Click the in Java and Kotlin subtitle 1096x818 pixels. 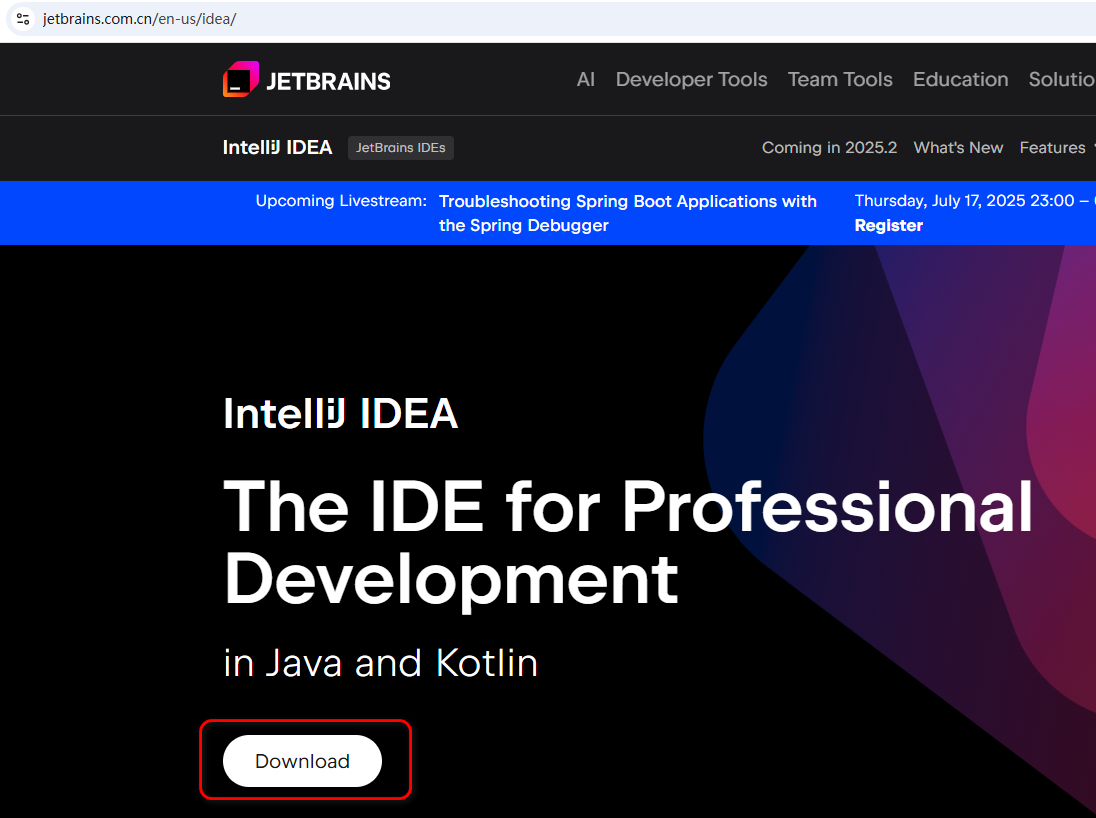(380, 662)
